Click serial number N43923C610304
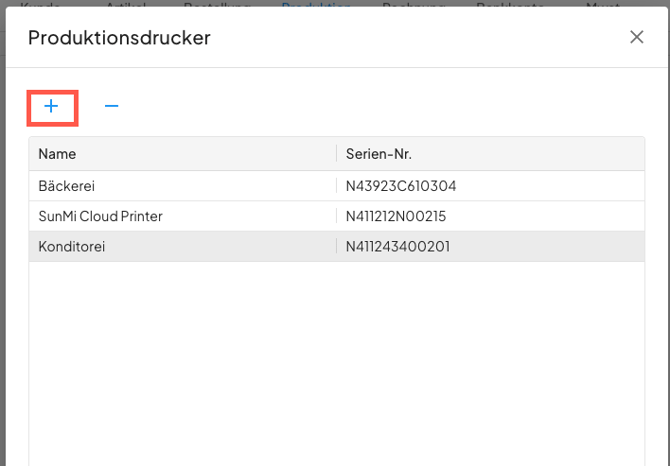The width and height of the screenshot is (670, 466). click(401, 186)
